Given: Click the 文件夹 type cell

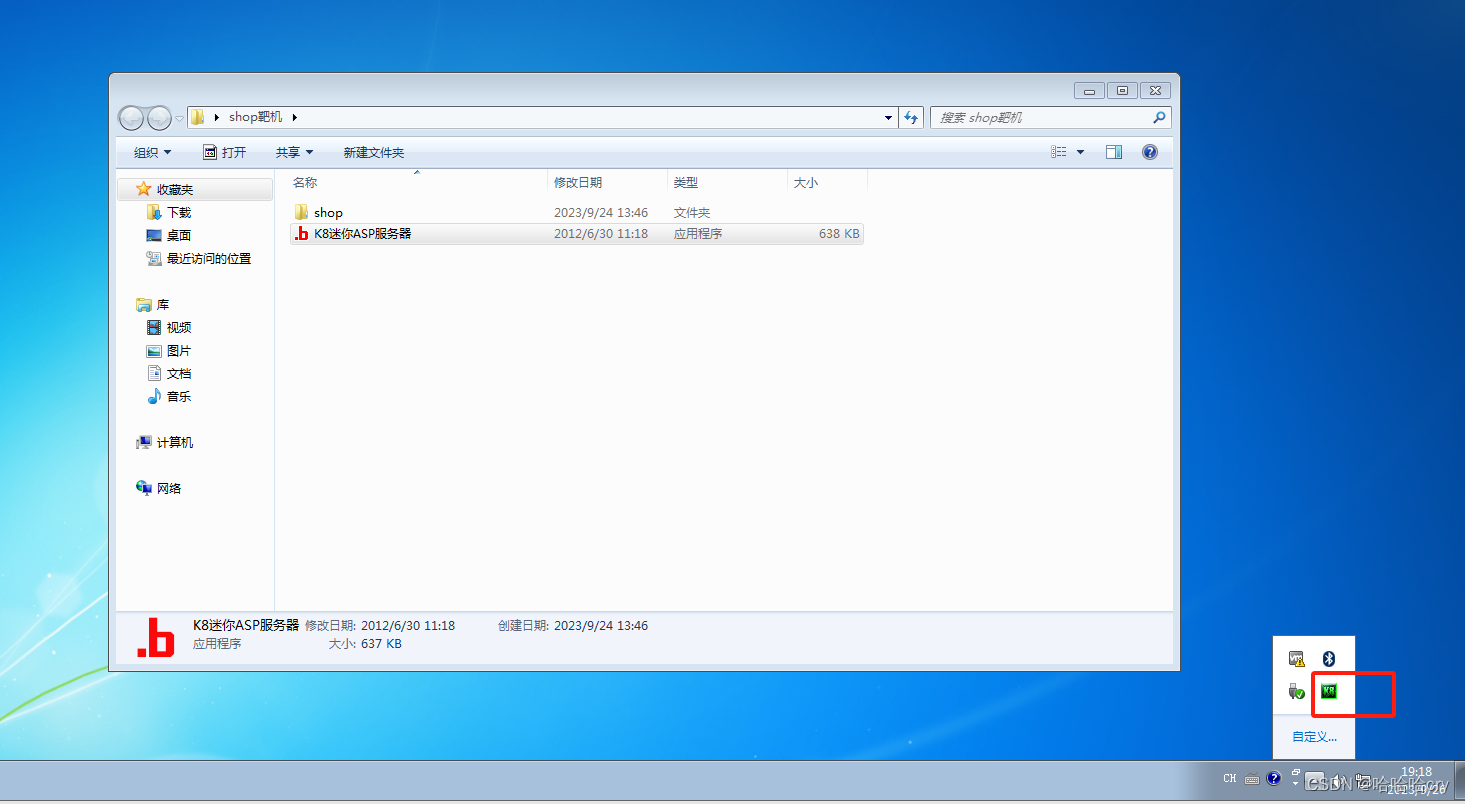Looking at the screenshot, I should [692, 212].
